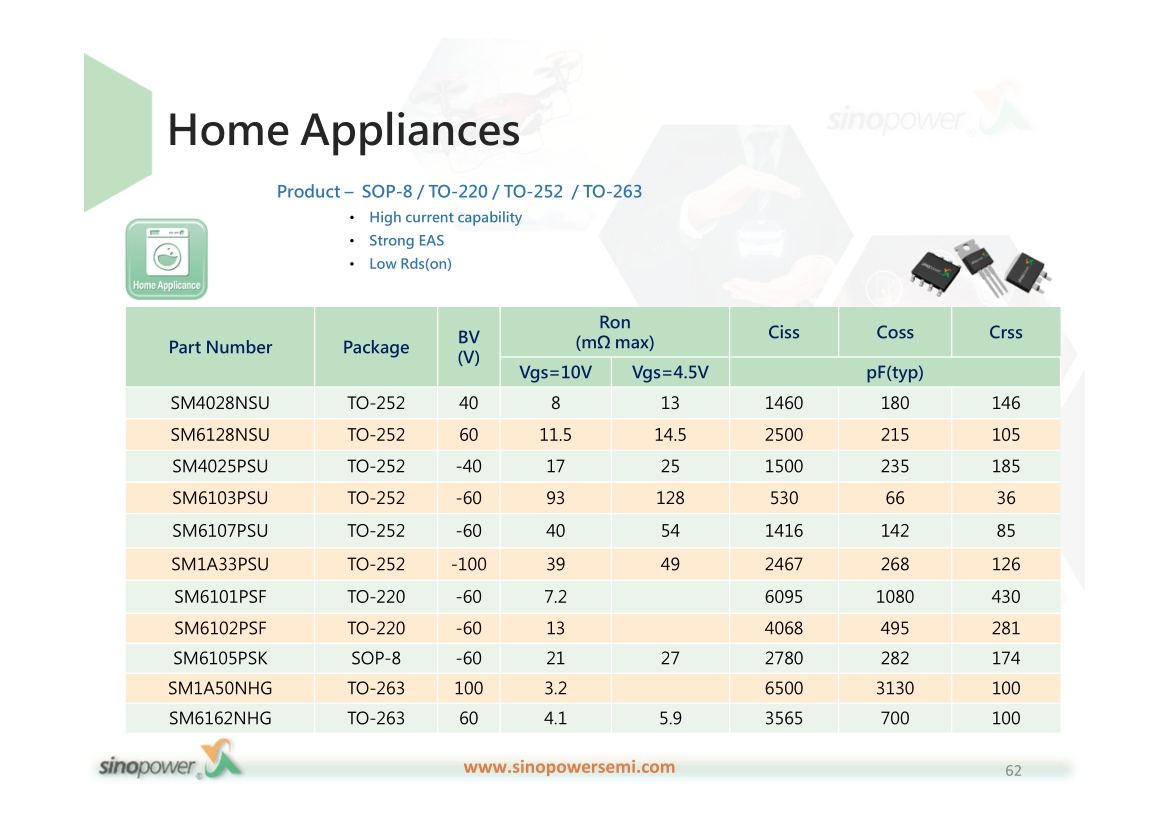Click the "128" Ron value
The image size is (1170, 827).
670,498
